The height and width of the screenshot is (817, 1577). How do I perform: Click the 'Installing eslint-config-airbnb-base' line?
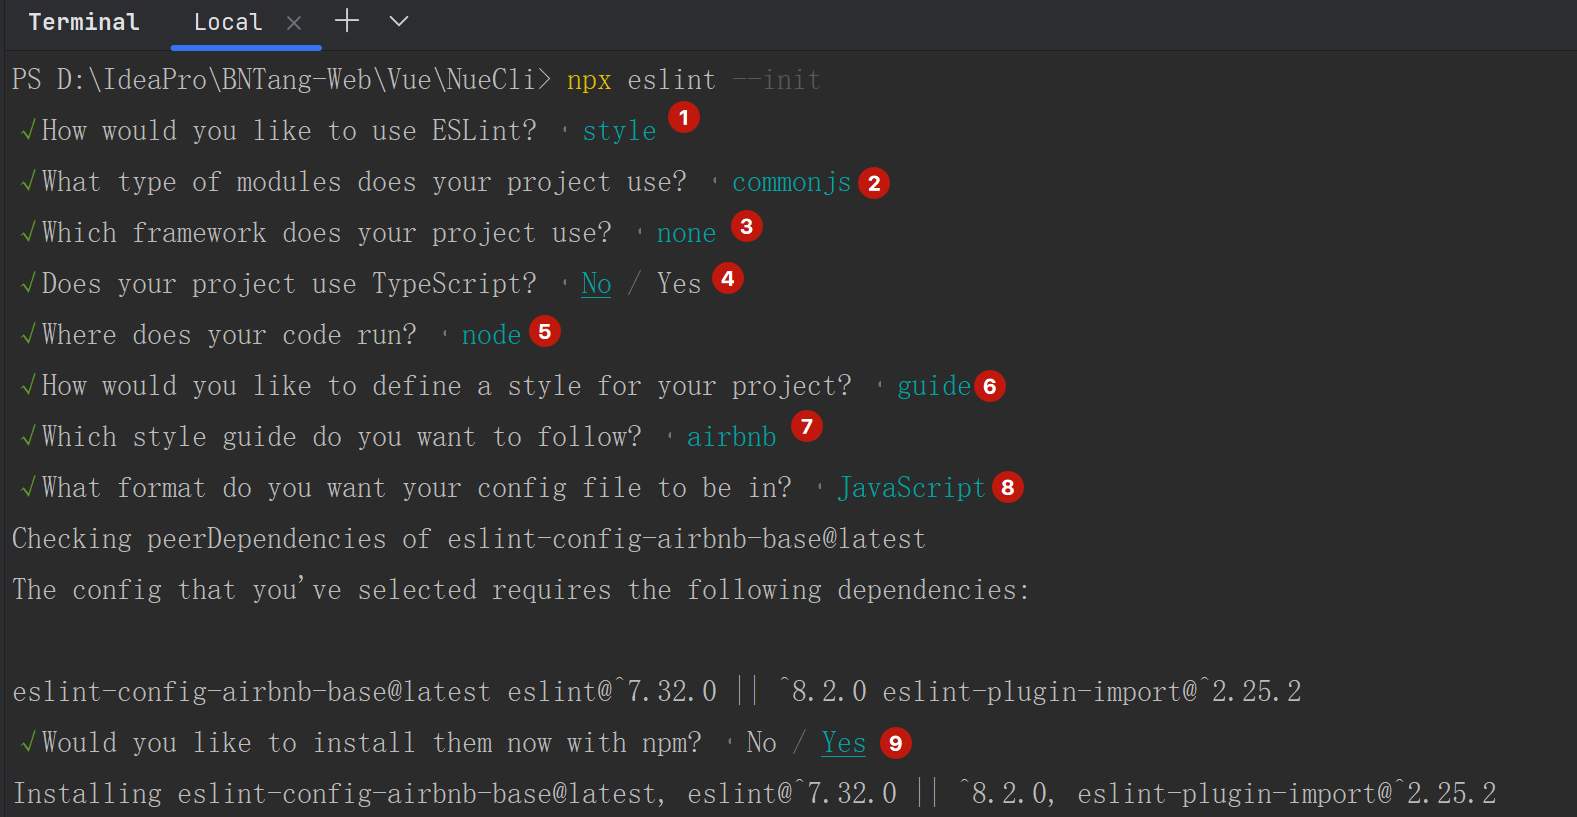coord(755,794)
